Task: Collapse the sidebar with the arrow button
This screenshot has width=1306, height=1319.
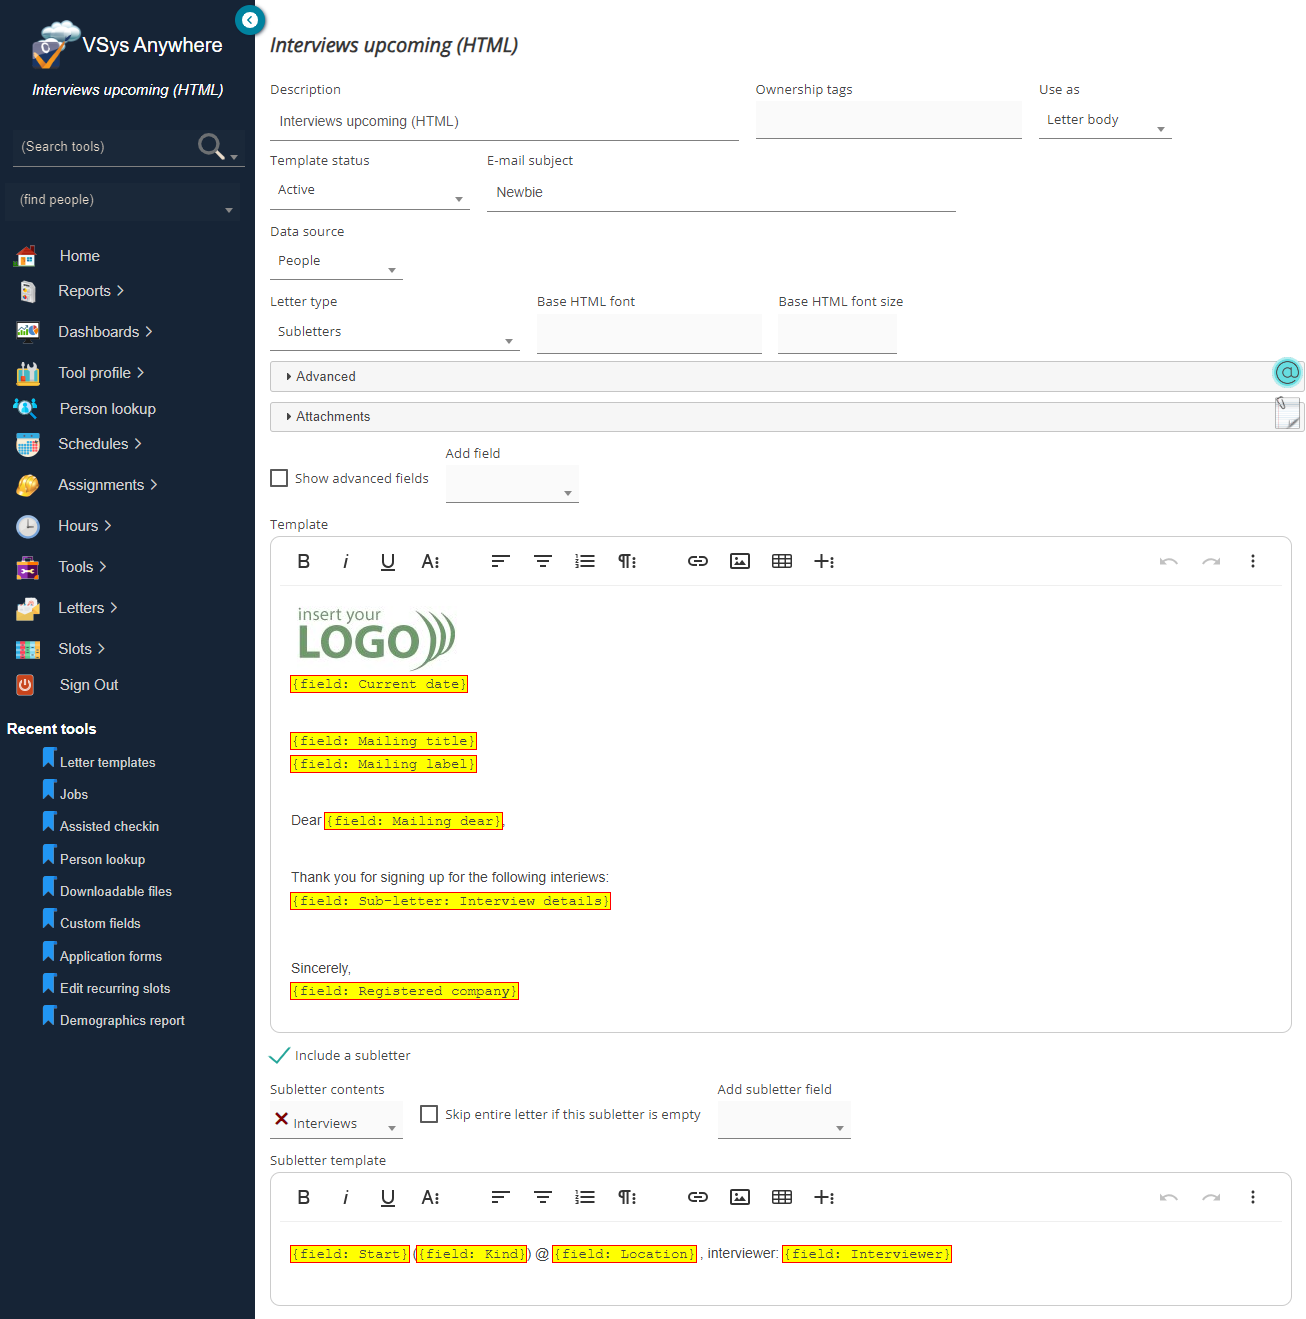Action: click(x=249, y=20)
